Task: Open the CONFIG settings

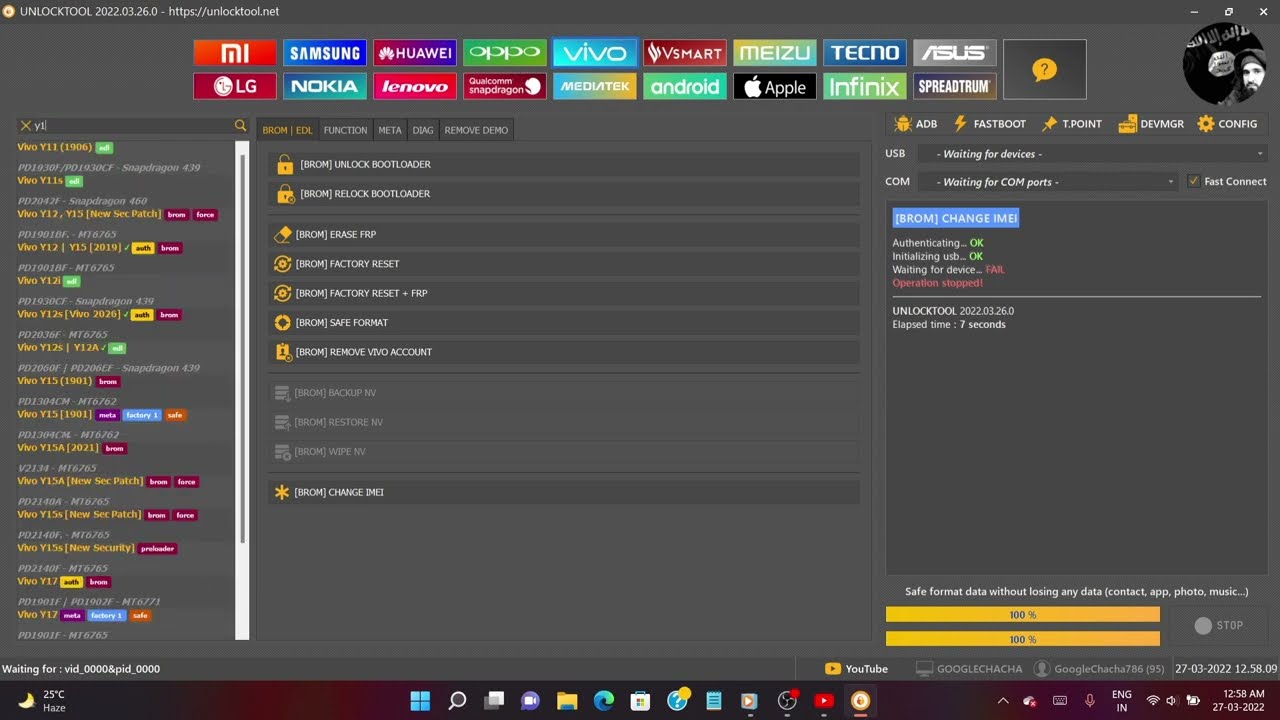Action: 1228,124
